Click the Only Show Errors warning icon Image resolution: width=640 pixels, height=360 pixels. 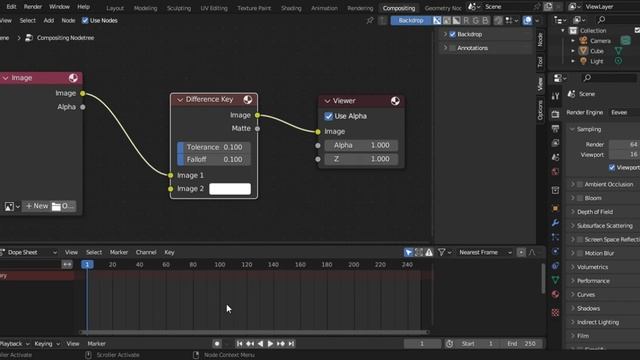click(429, 253)
